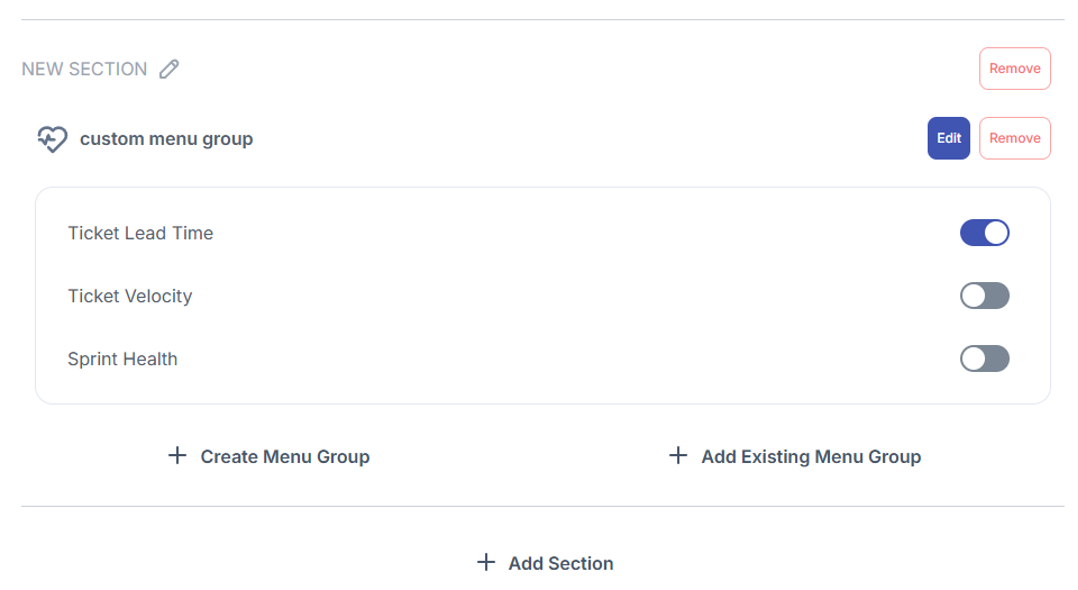1078x590 pixels.
Task: Click the Add Section label
Action: (560, 564)
